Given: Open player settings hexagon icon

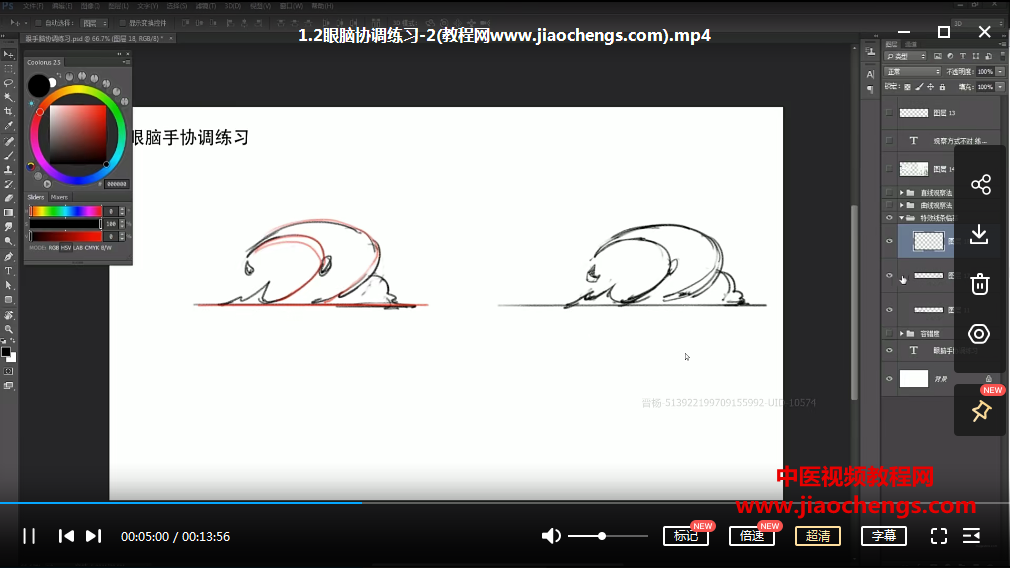Looking at the screenshot, I should (x=979, y=334).
